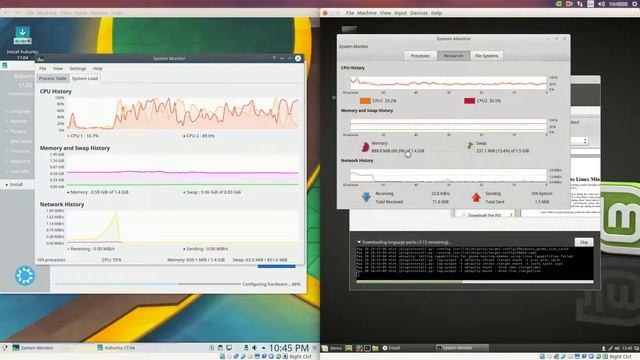
Task: Collapse the Downloading language packs disclosure triangle
Action: point(359,242)
